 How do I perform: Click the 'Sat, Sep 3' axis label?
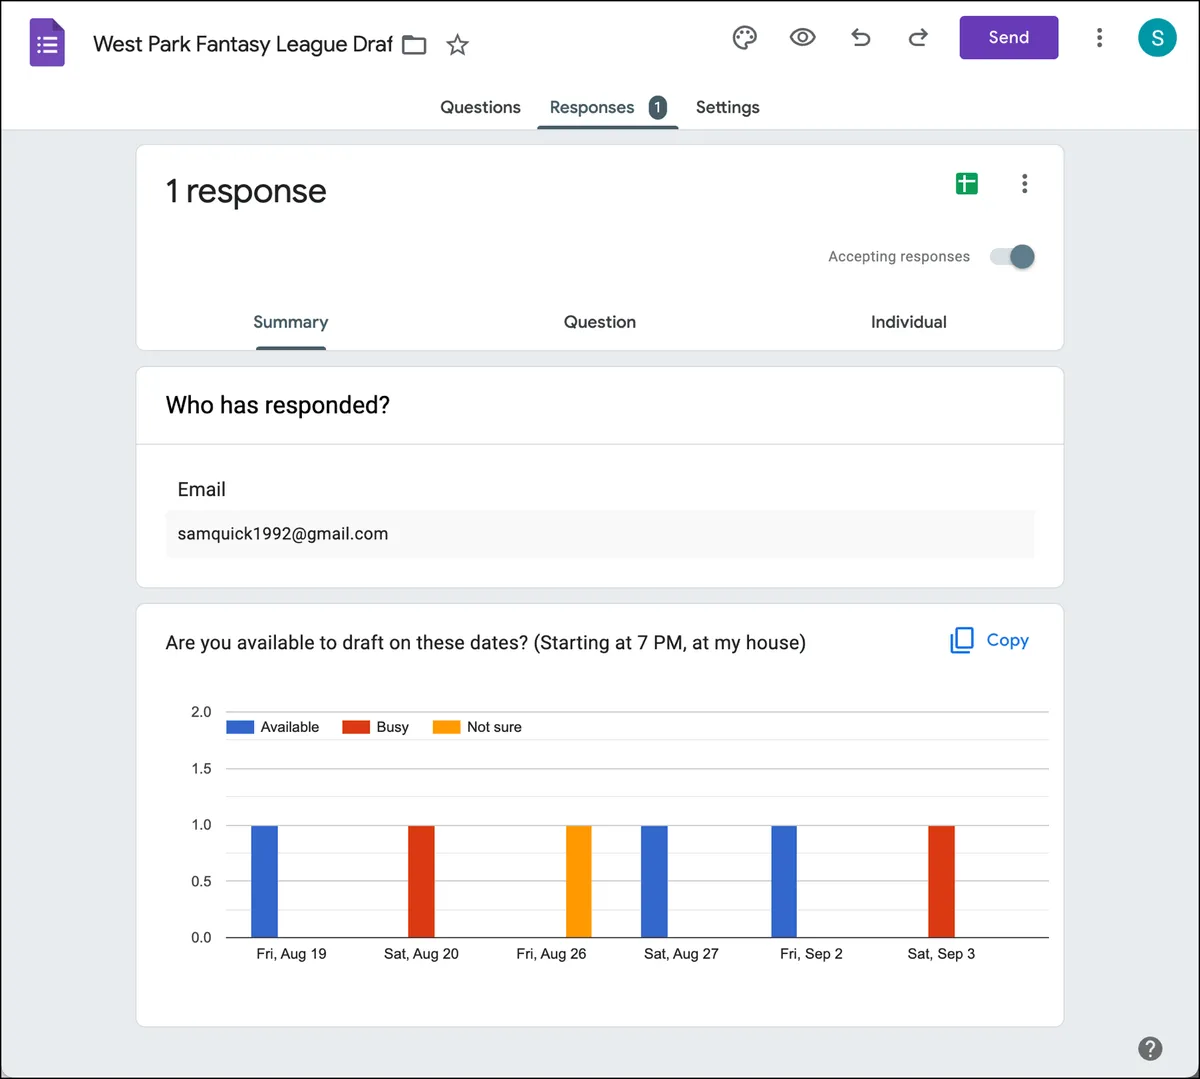[941, 954]
